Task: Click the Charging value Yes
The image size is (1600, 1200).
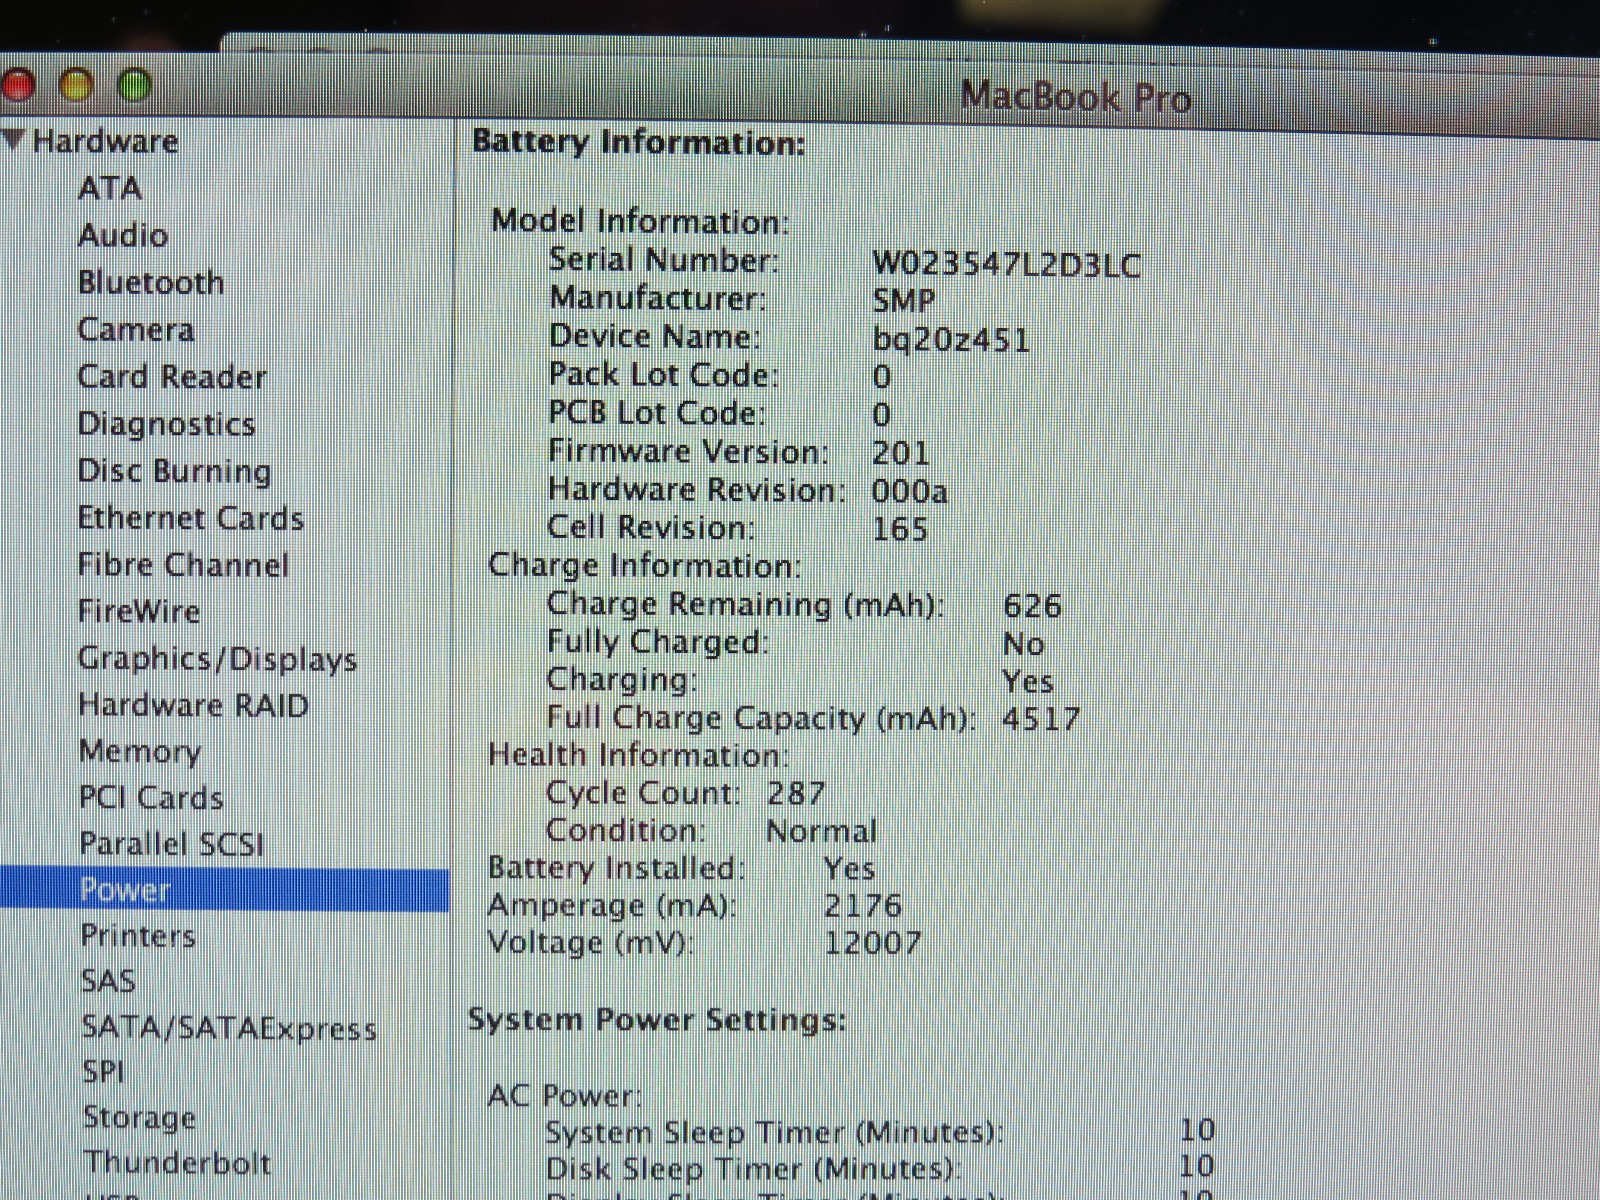Action: click(1028, 681)
